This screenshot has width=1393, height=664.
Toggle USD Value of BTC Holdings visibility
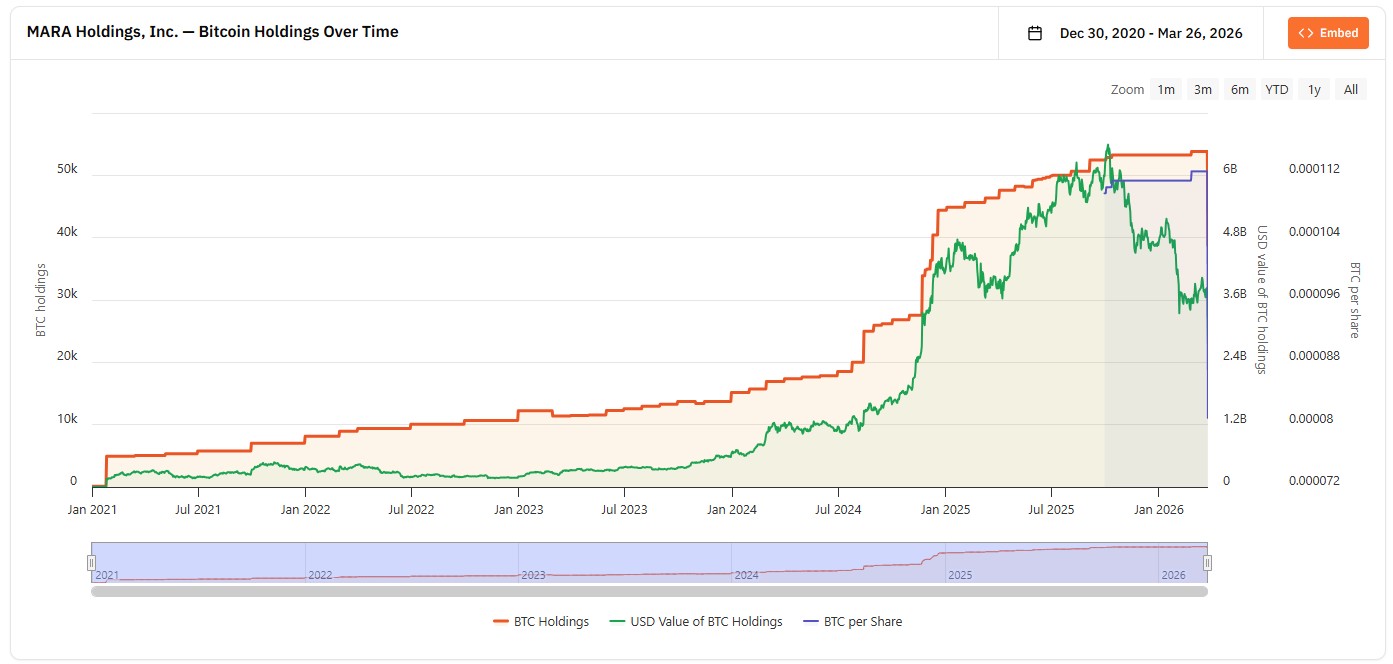point(705,621)
